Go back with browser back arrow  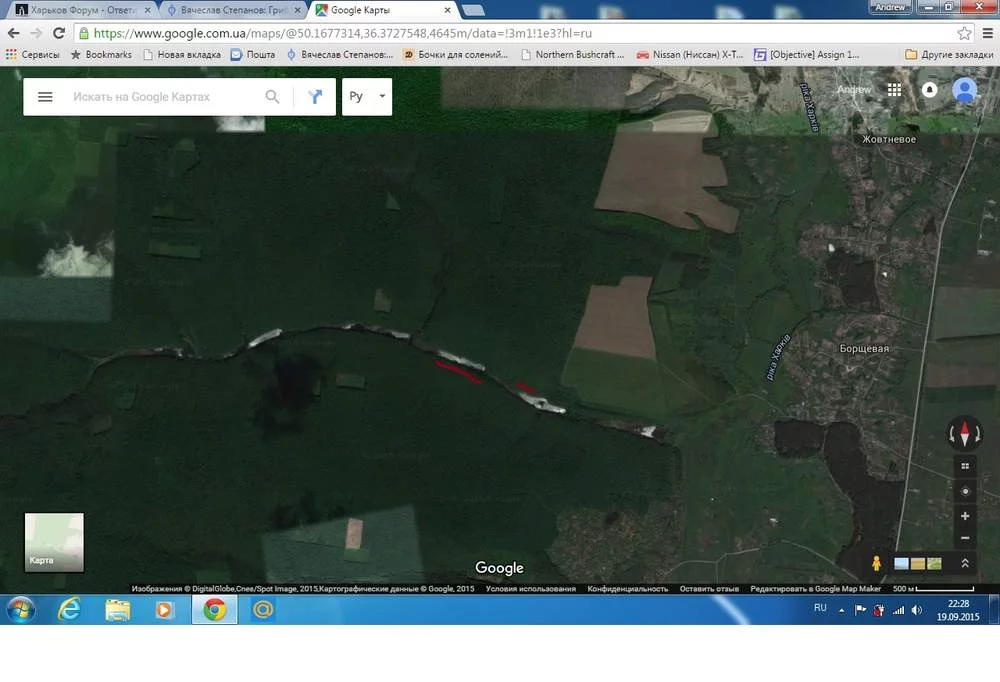tap(13, 33)
